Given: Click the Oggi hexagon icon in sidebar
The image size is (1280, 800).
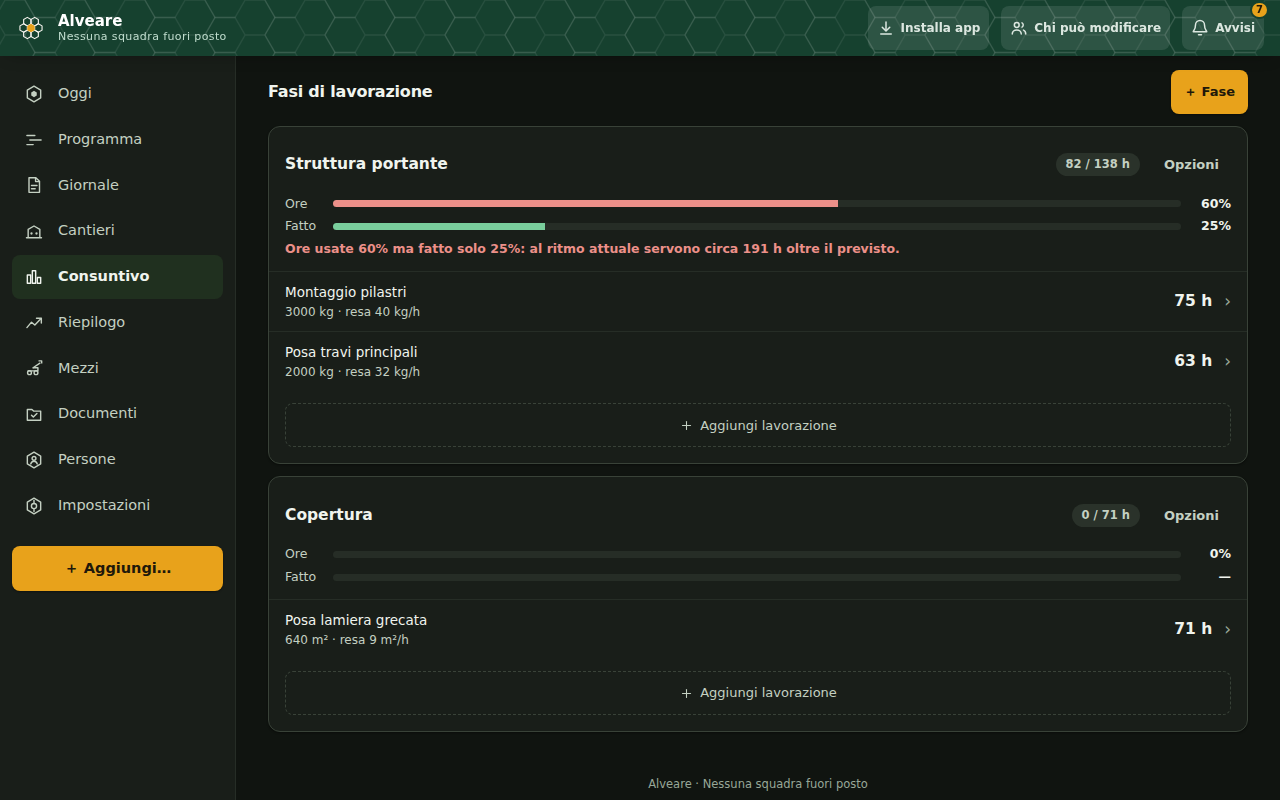Looking at the screenshot, I should click(34, 93).
